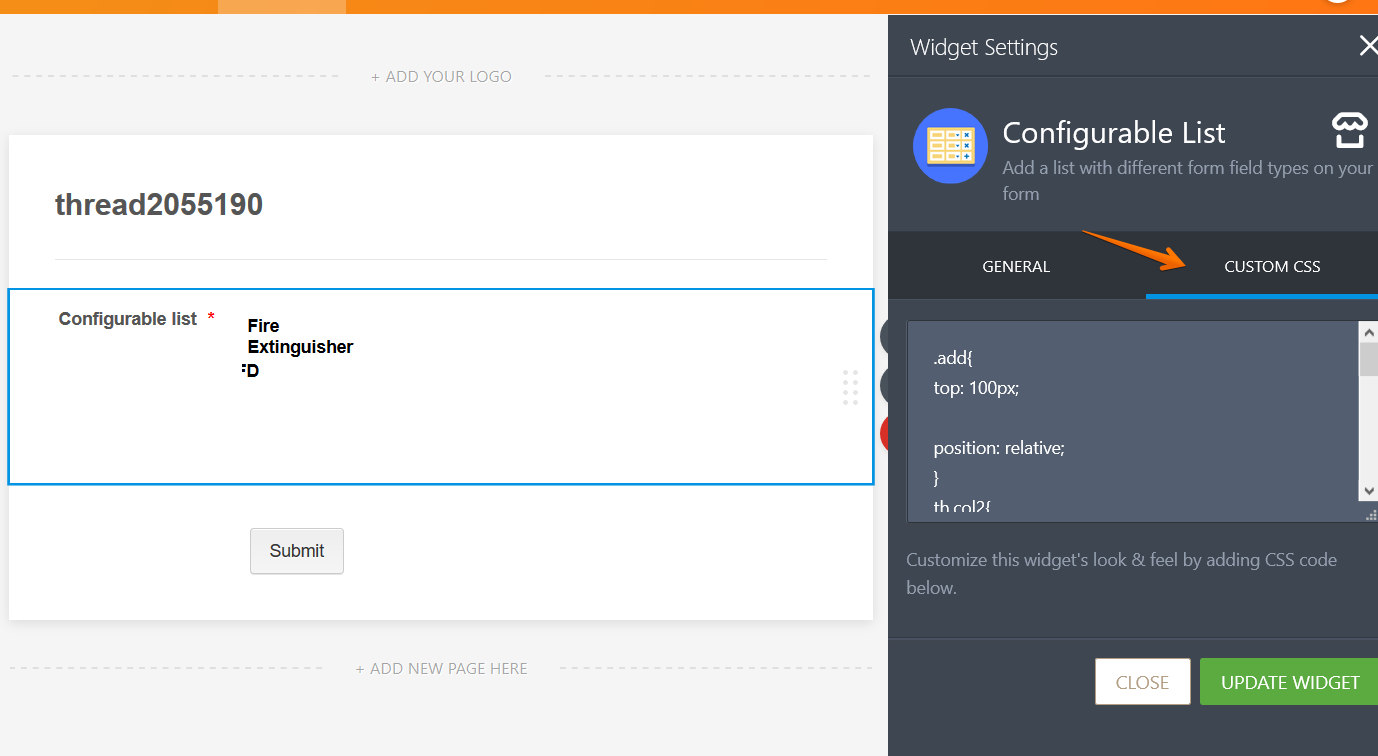Click the Configurable list field label
Screen dimensions: 1378x756
[128, 319]
